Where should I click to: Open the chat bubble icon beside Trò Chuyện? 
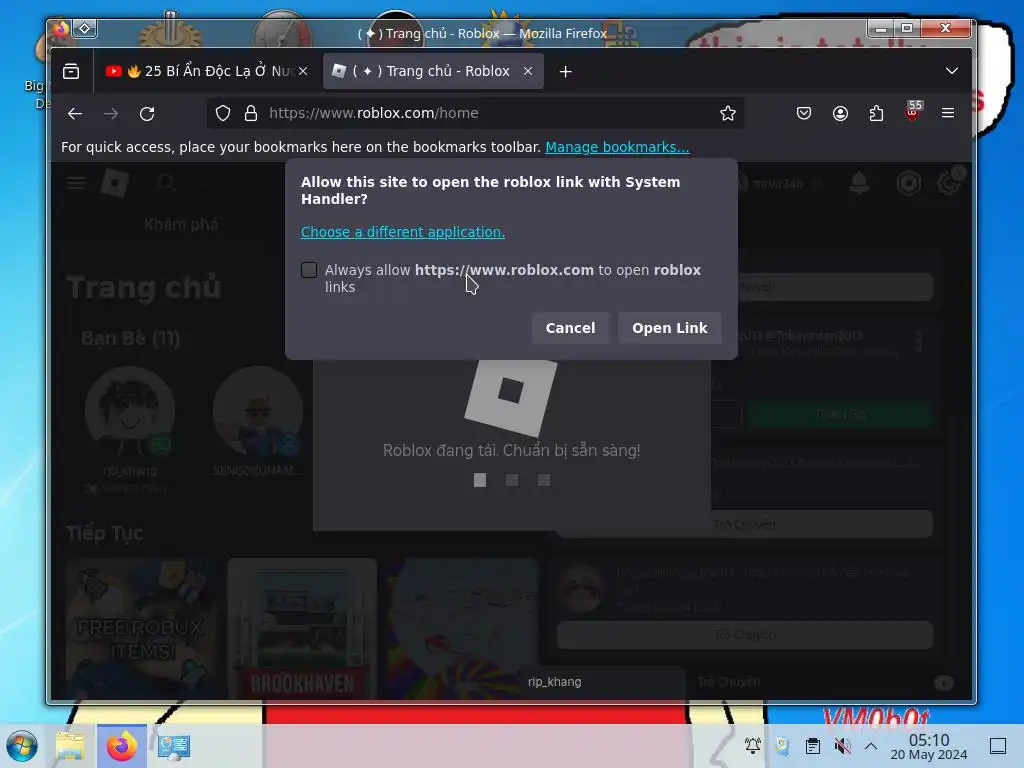pos(943,682)
